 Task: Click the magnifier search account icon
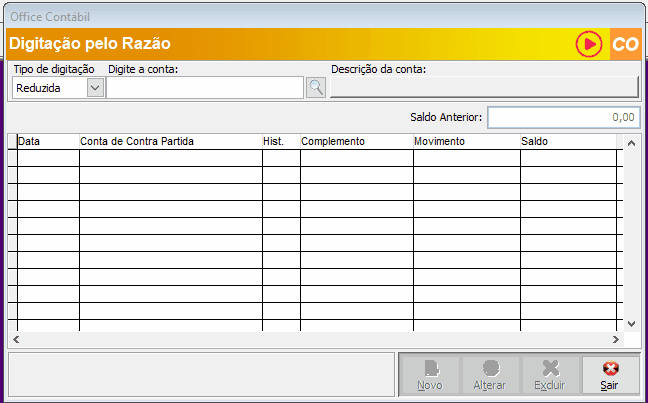[x=316, y=88]
